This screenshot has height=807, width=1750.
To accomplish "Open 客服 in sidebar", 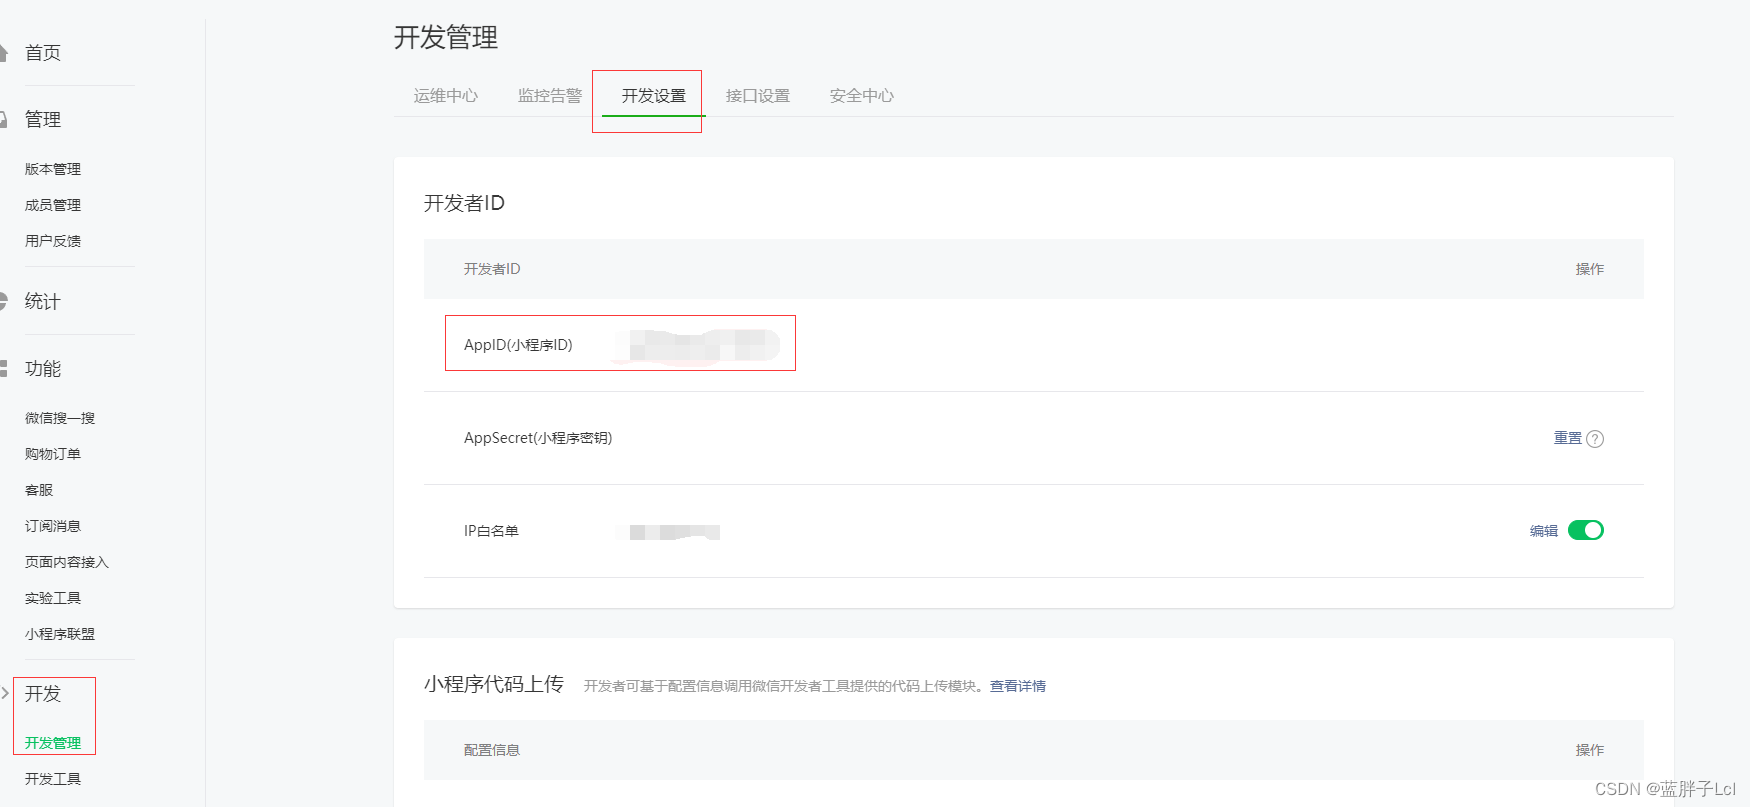I will pos(39,490).
